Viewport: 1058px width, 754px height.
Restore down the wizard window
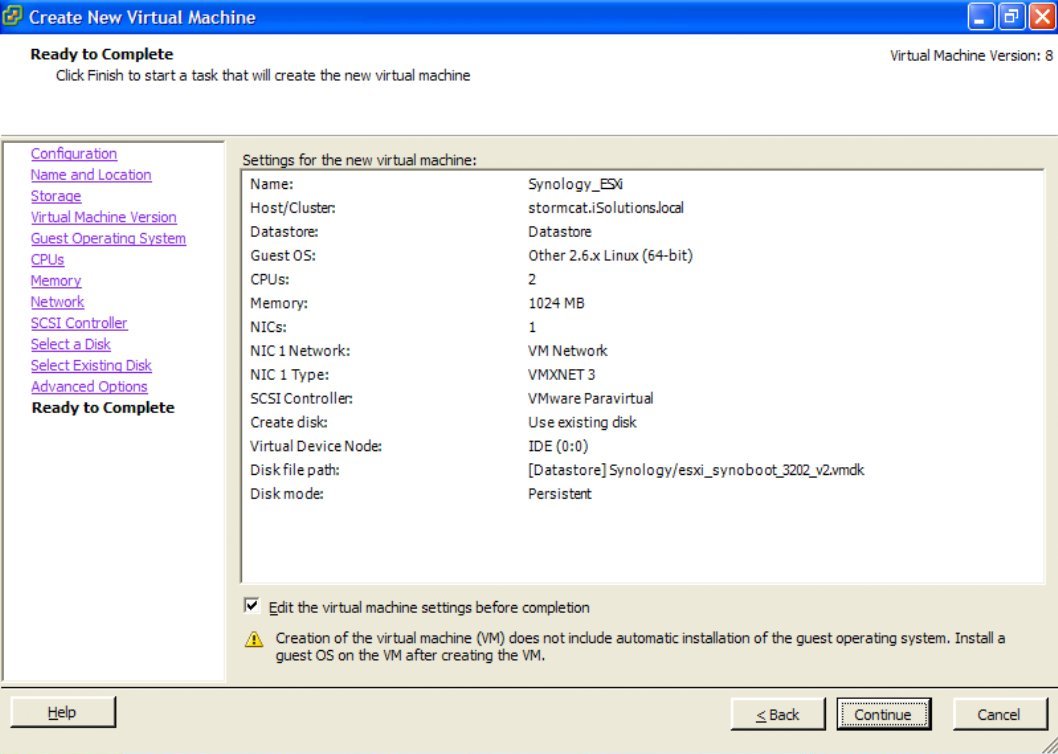tap(1011, 17)
